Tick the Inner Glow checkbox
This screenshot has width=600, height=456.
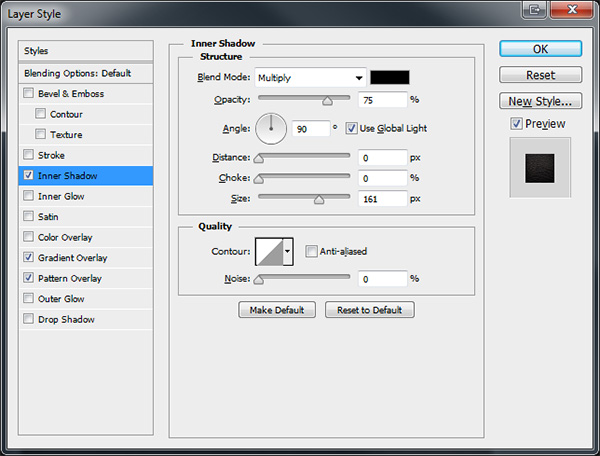28,195
